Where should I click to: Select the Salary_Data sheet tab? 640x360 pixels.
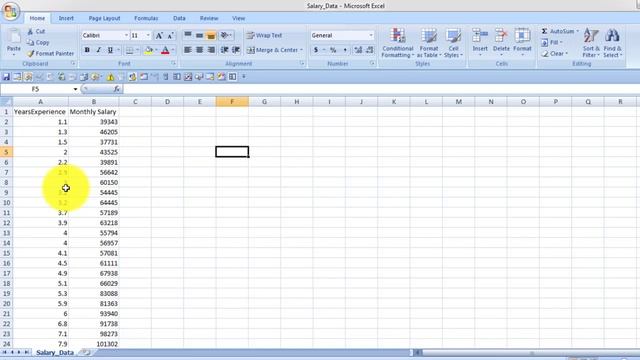coord(55,352)
